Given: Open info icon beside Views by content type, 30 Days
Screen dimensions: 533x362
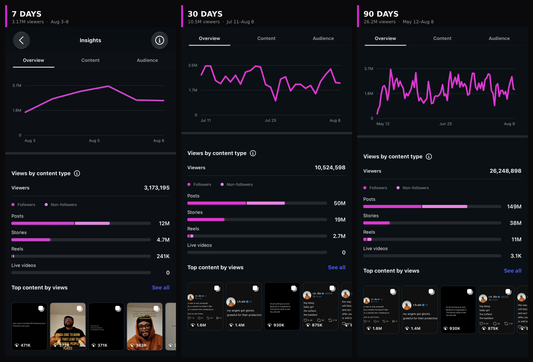Looking at the screenshot, I should [253, 153].
